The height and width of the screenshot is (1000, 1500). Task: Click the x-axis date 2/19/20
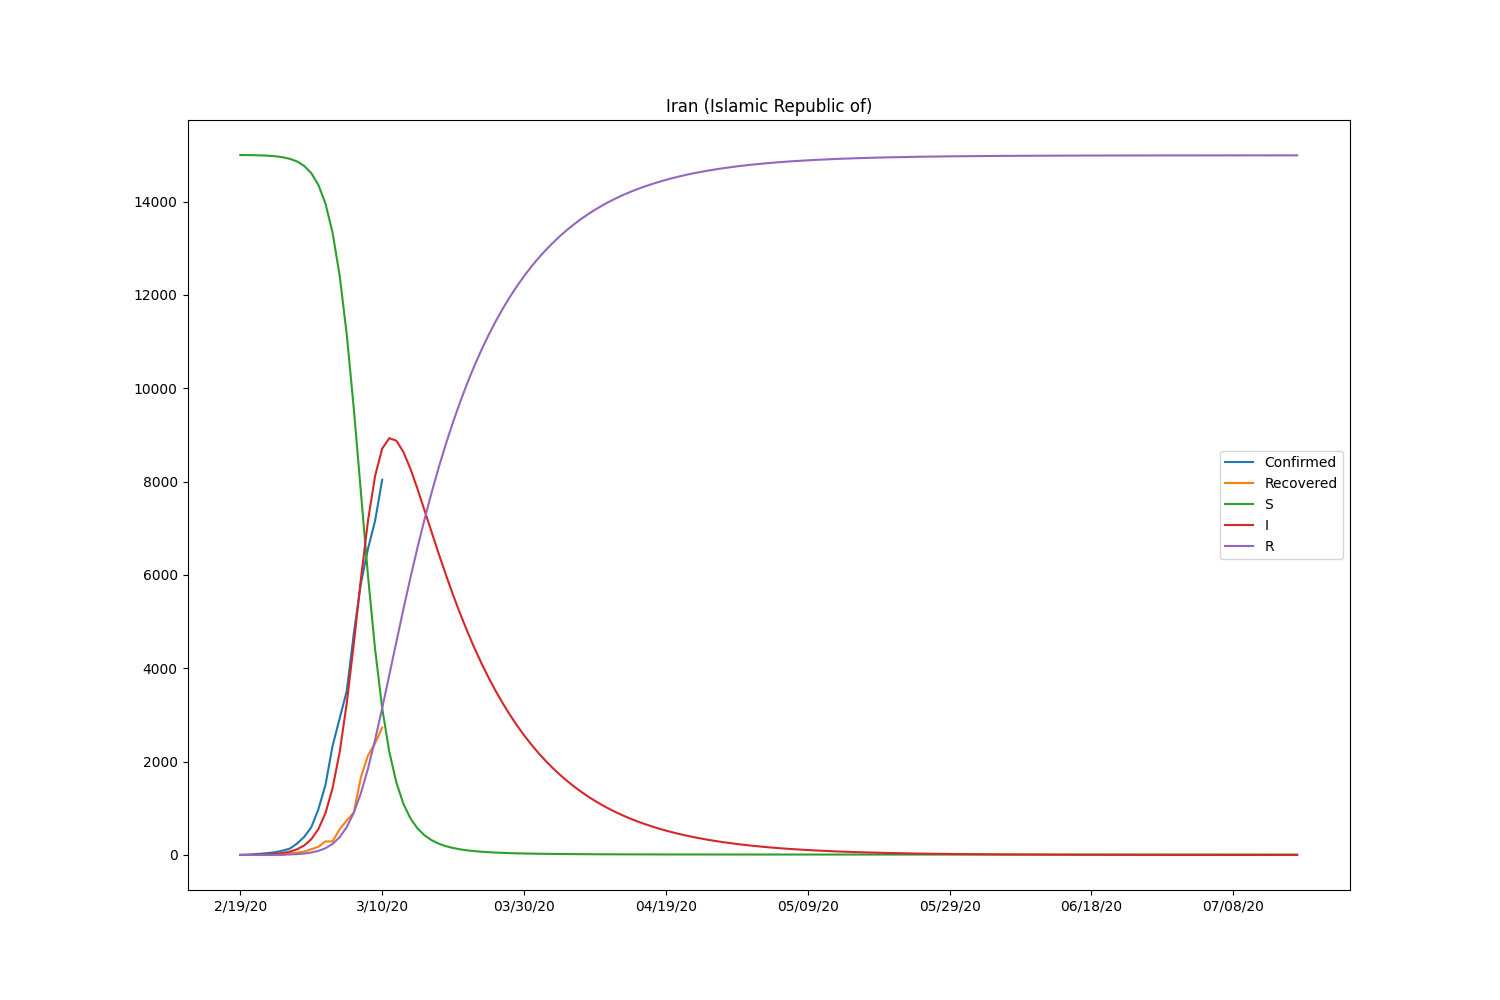click(x=240, y=907)
